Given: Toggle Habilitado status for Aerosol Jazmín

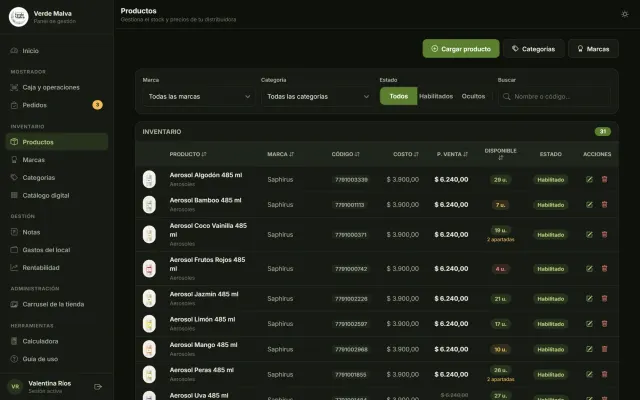Looking at the screenshot, I should point(550,299).
